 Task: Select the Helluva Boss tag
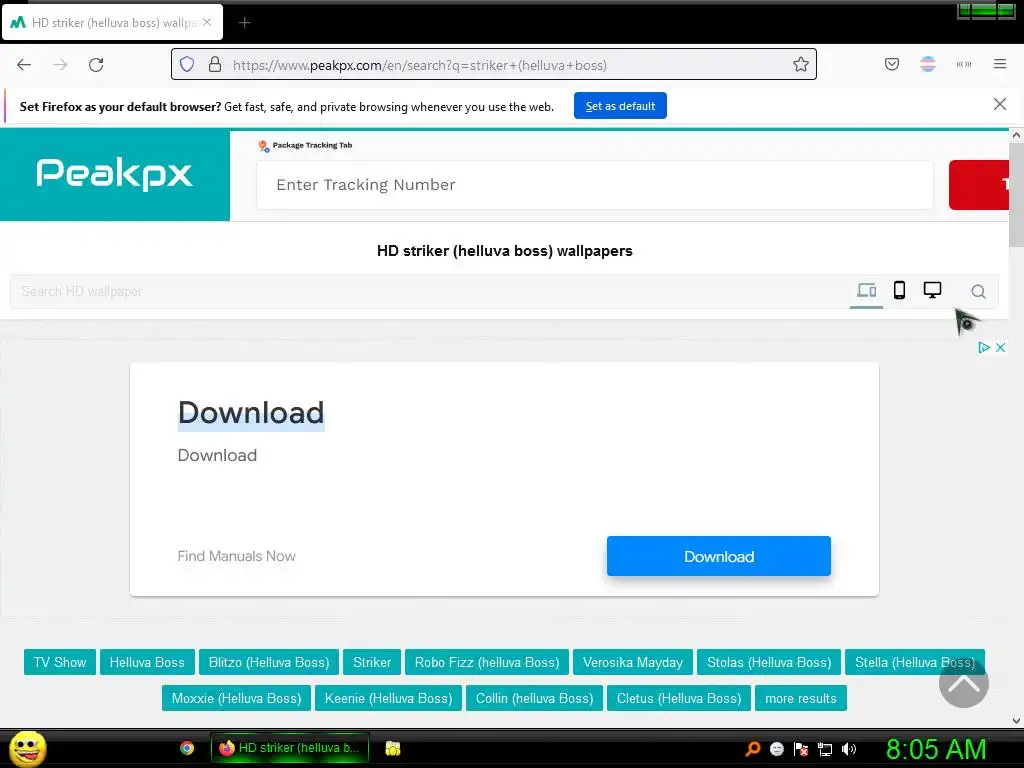click(147, 662)
